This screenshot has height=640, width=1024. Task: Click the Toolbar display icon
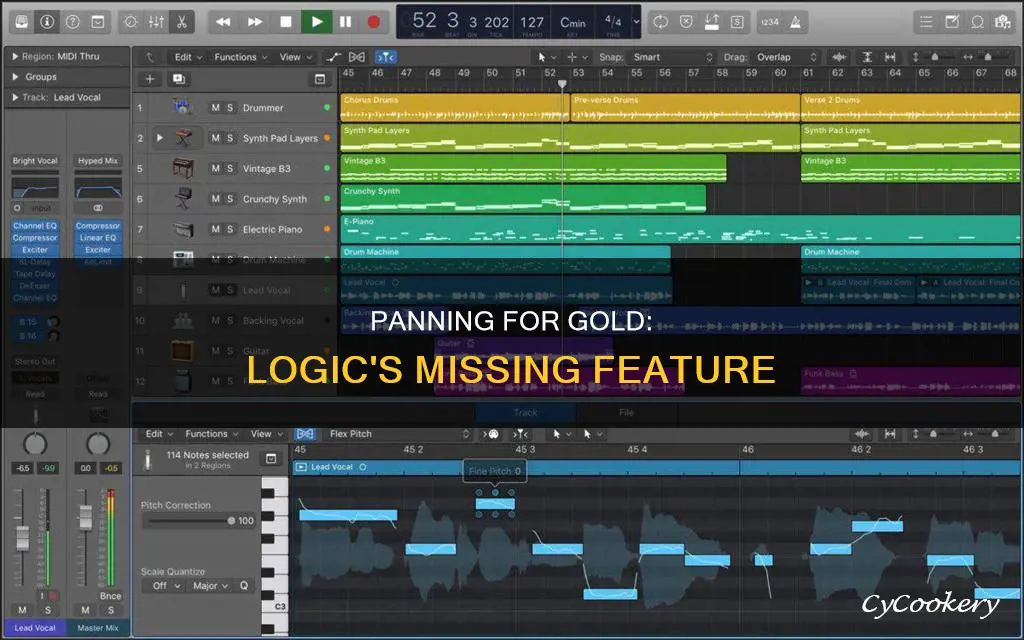pyautogui.click(x=98, y=22)
